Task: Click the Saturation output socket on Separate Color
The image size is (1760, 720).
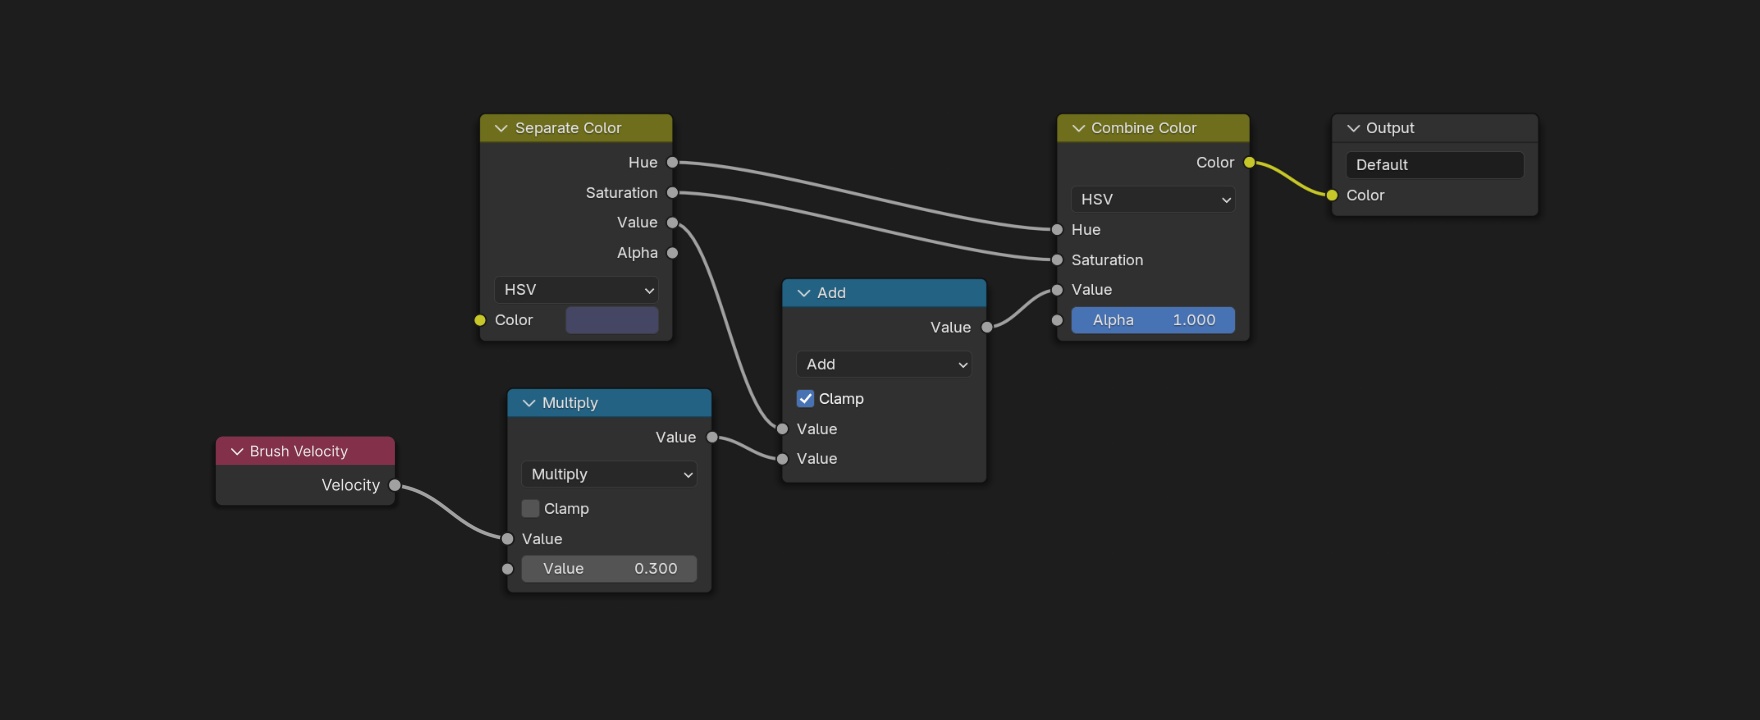Action: coord(672,192)
